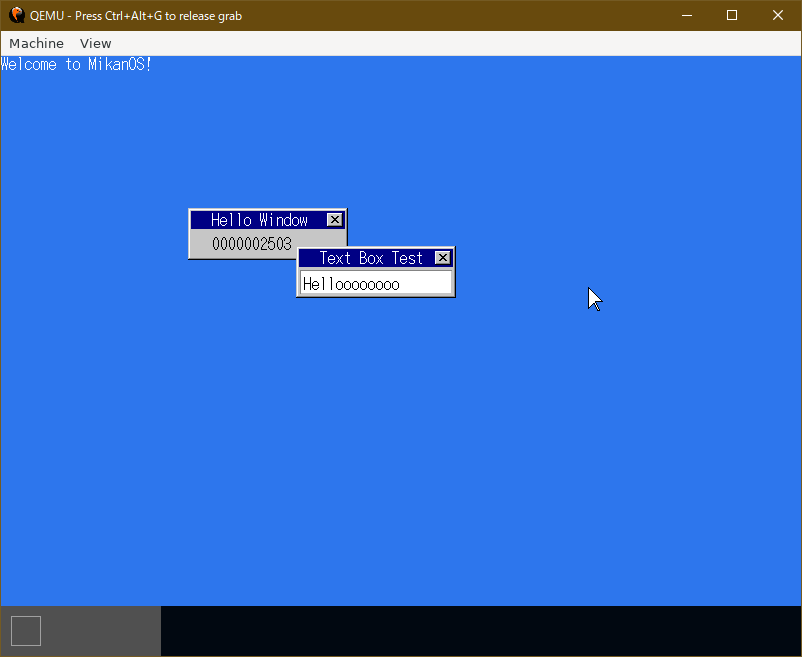Minimize the QEMU window

(687, 15)
